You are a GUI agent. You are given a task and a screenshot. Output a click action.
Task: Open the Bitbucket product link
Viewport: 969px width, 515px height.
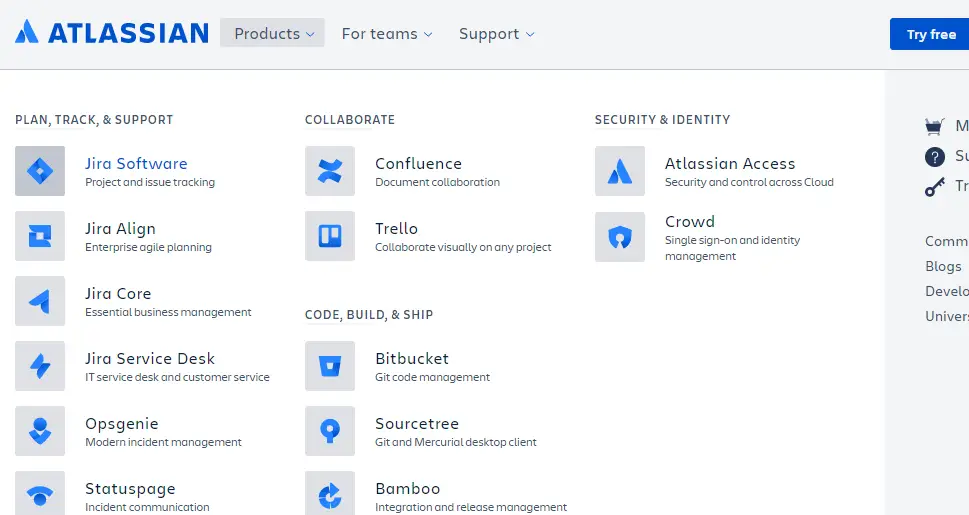(x=412, y=359)
